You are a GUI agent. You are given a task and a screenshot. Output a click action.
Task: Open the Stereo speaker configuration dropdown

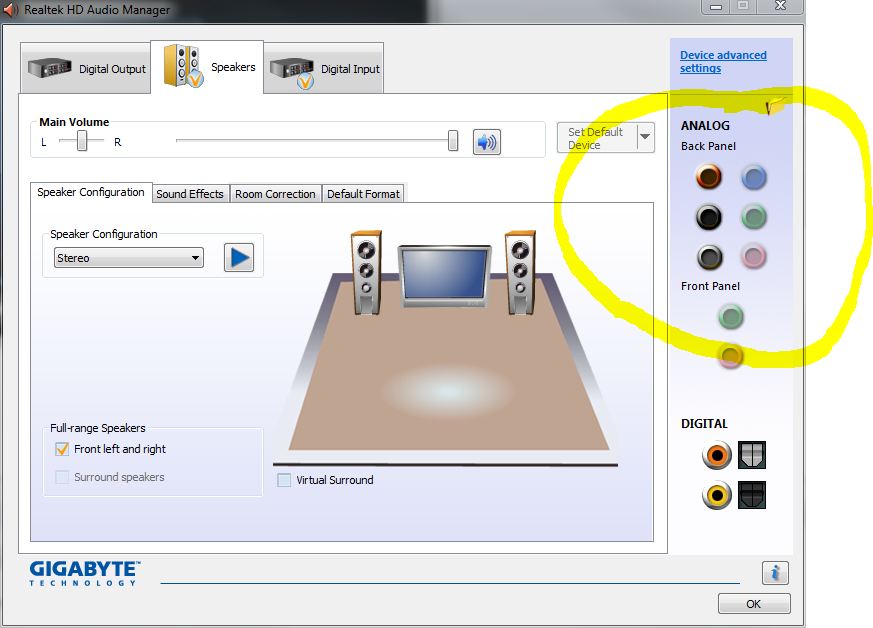129,258
